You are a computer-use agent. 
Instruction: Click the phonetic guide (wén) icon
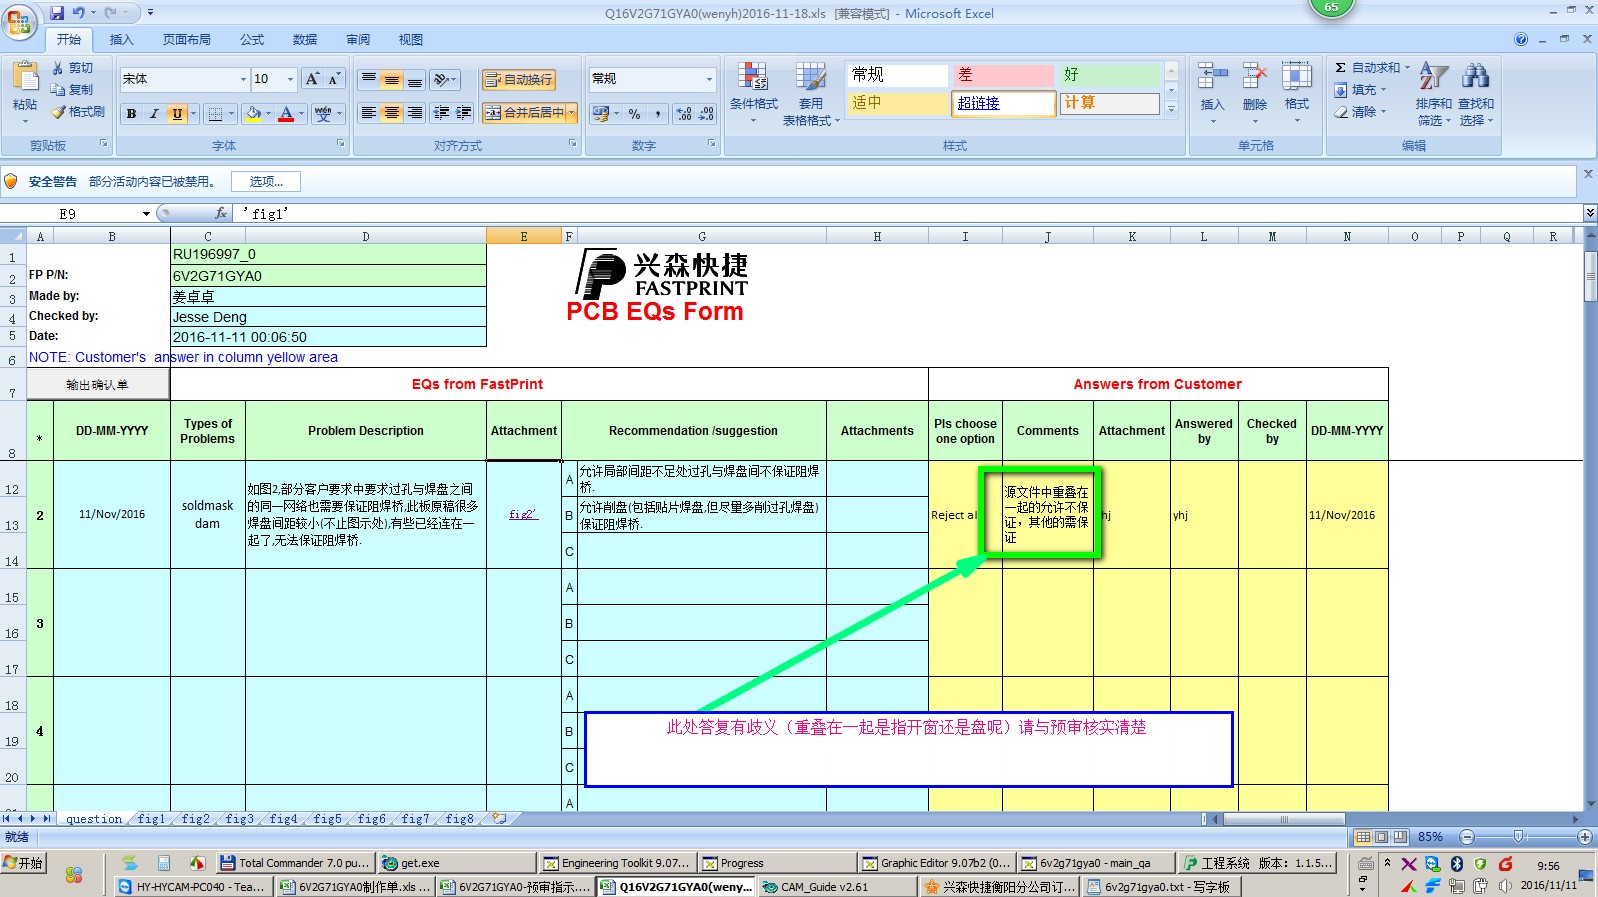point(323,114)
